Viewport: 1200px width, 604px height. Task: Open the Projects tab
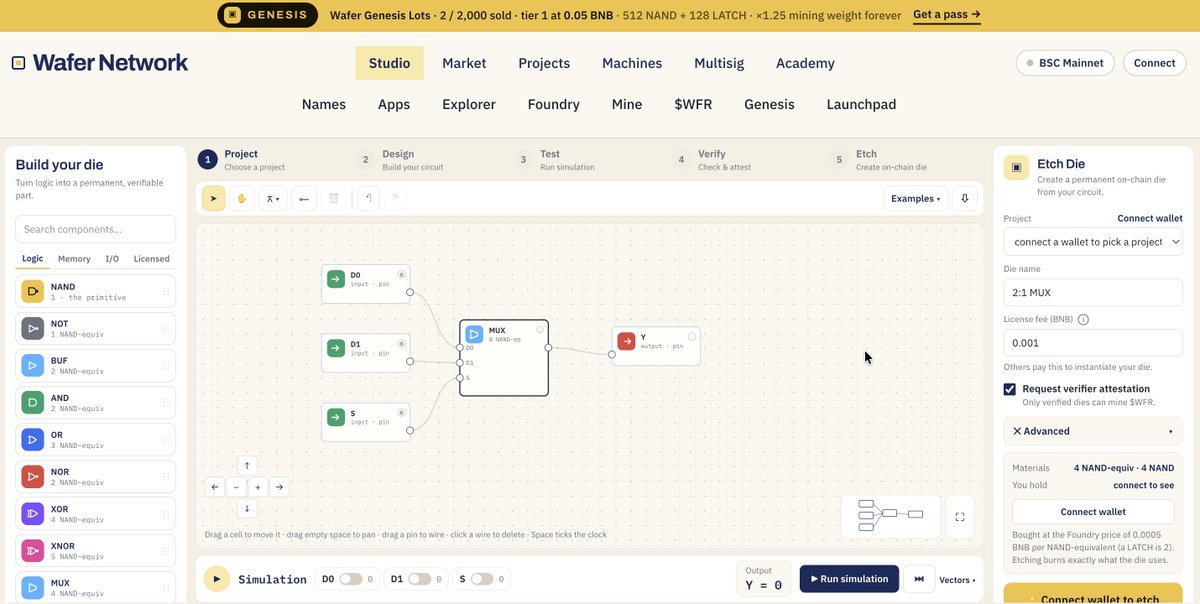[x=544, y=63]
